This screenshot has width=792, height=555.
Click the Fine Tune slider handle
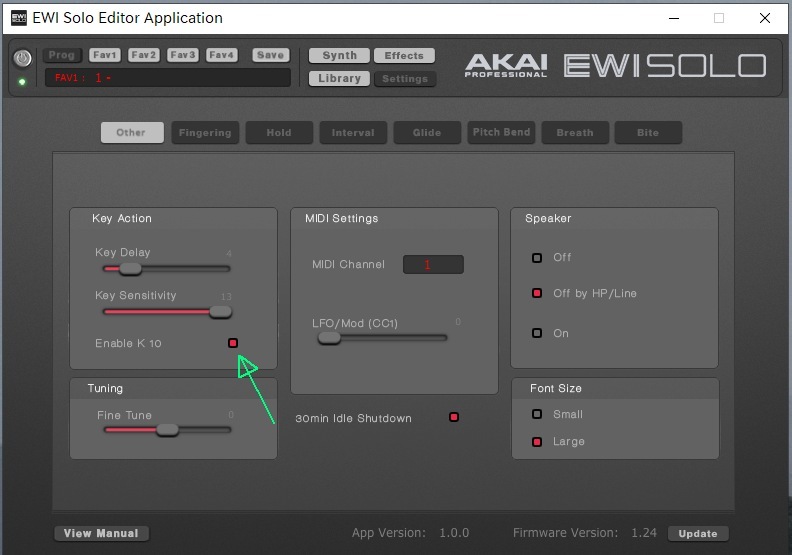point(167,430)
